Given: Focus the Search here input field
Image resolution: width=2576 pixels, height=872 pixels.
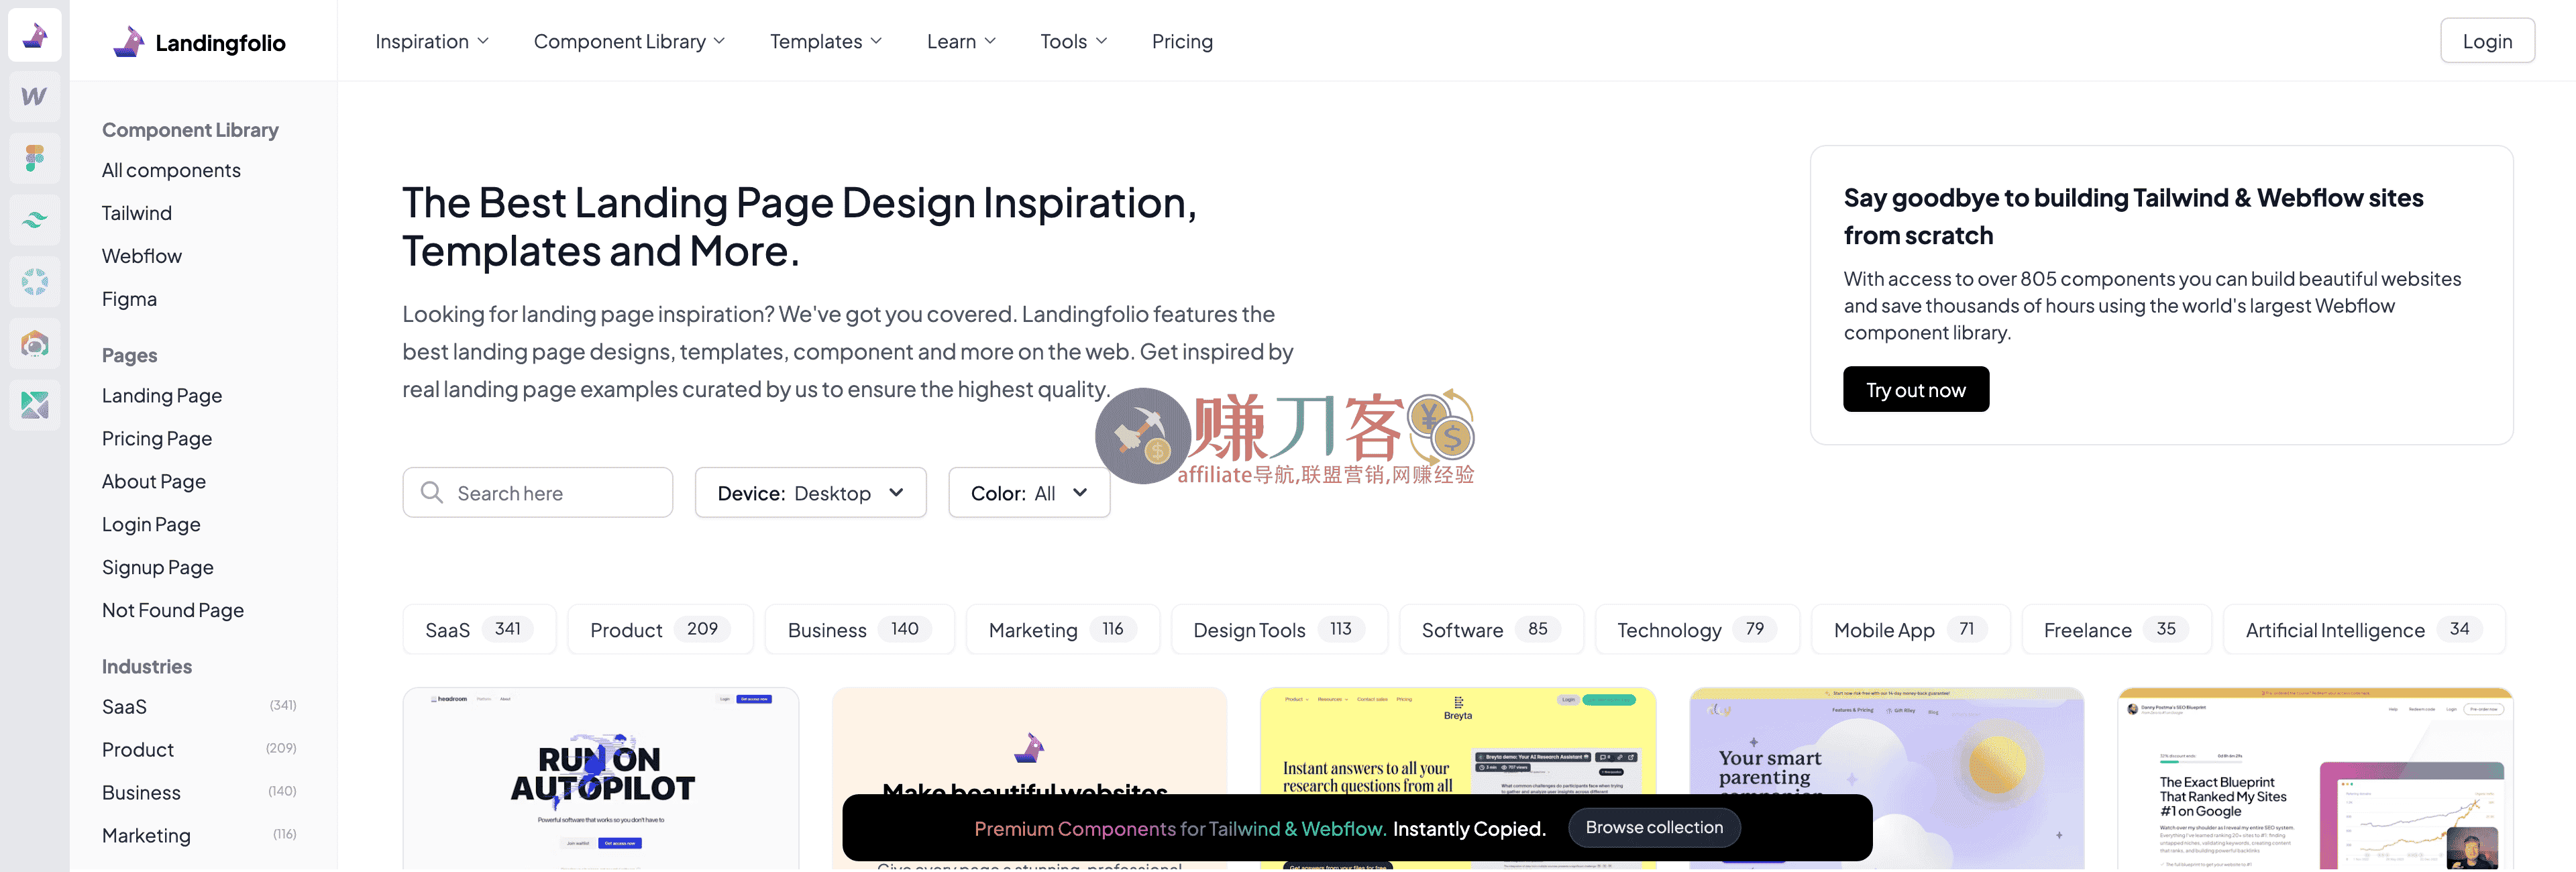Looking at the screenshot, I should click(x=538, y=493).
